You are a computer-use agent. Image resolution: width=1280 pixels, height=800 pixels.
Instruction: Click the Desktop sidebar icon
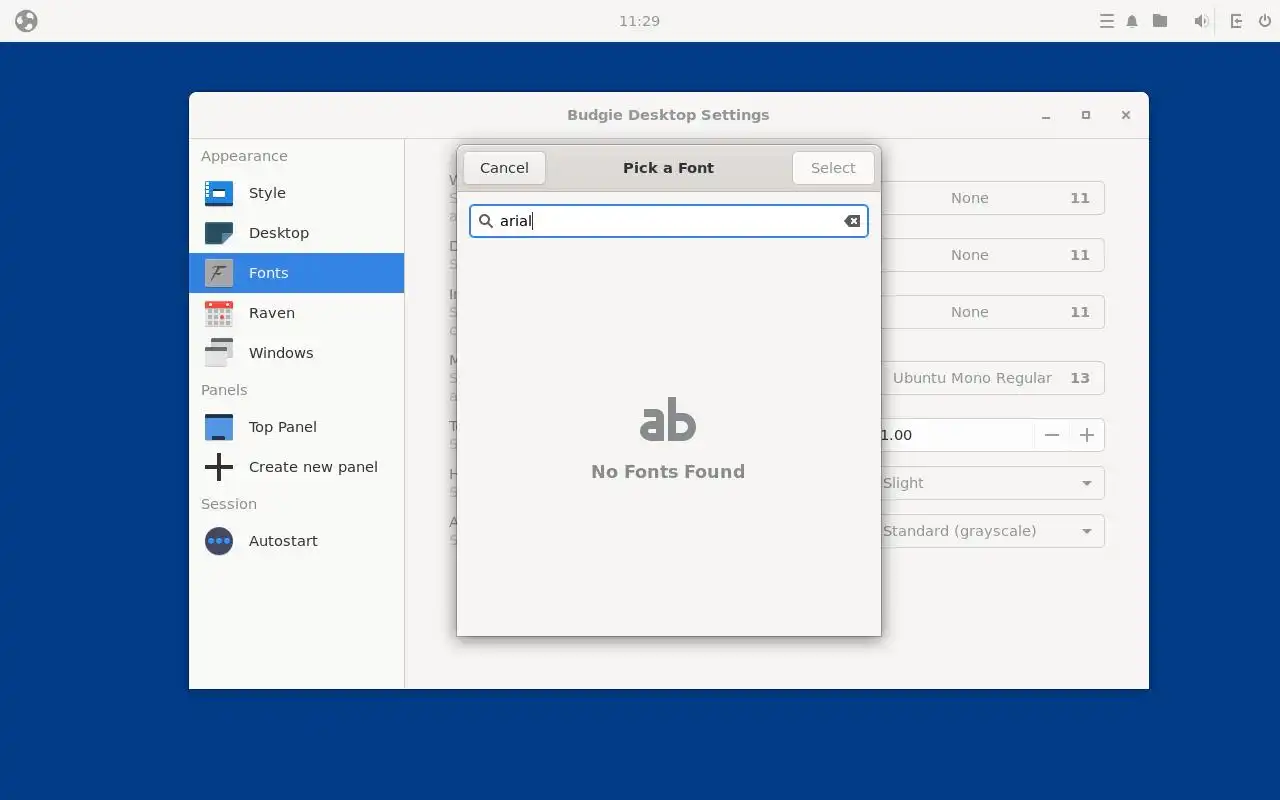pyautogui.click(x=219, y=233)
